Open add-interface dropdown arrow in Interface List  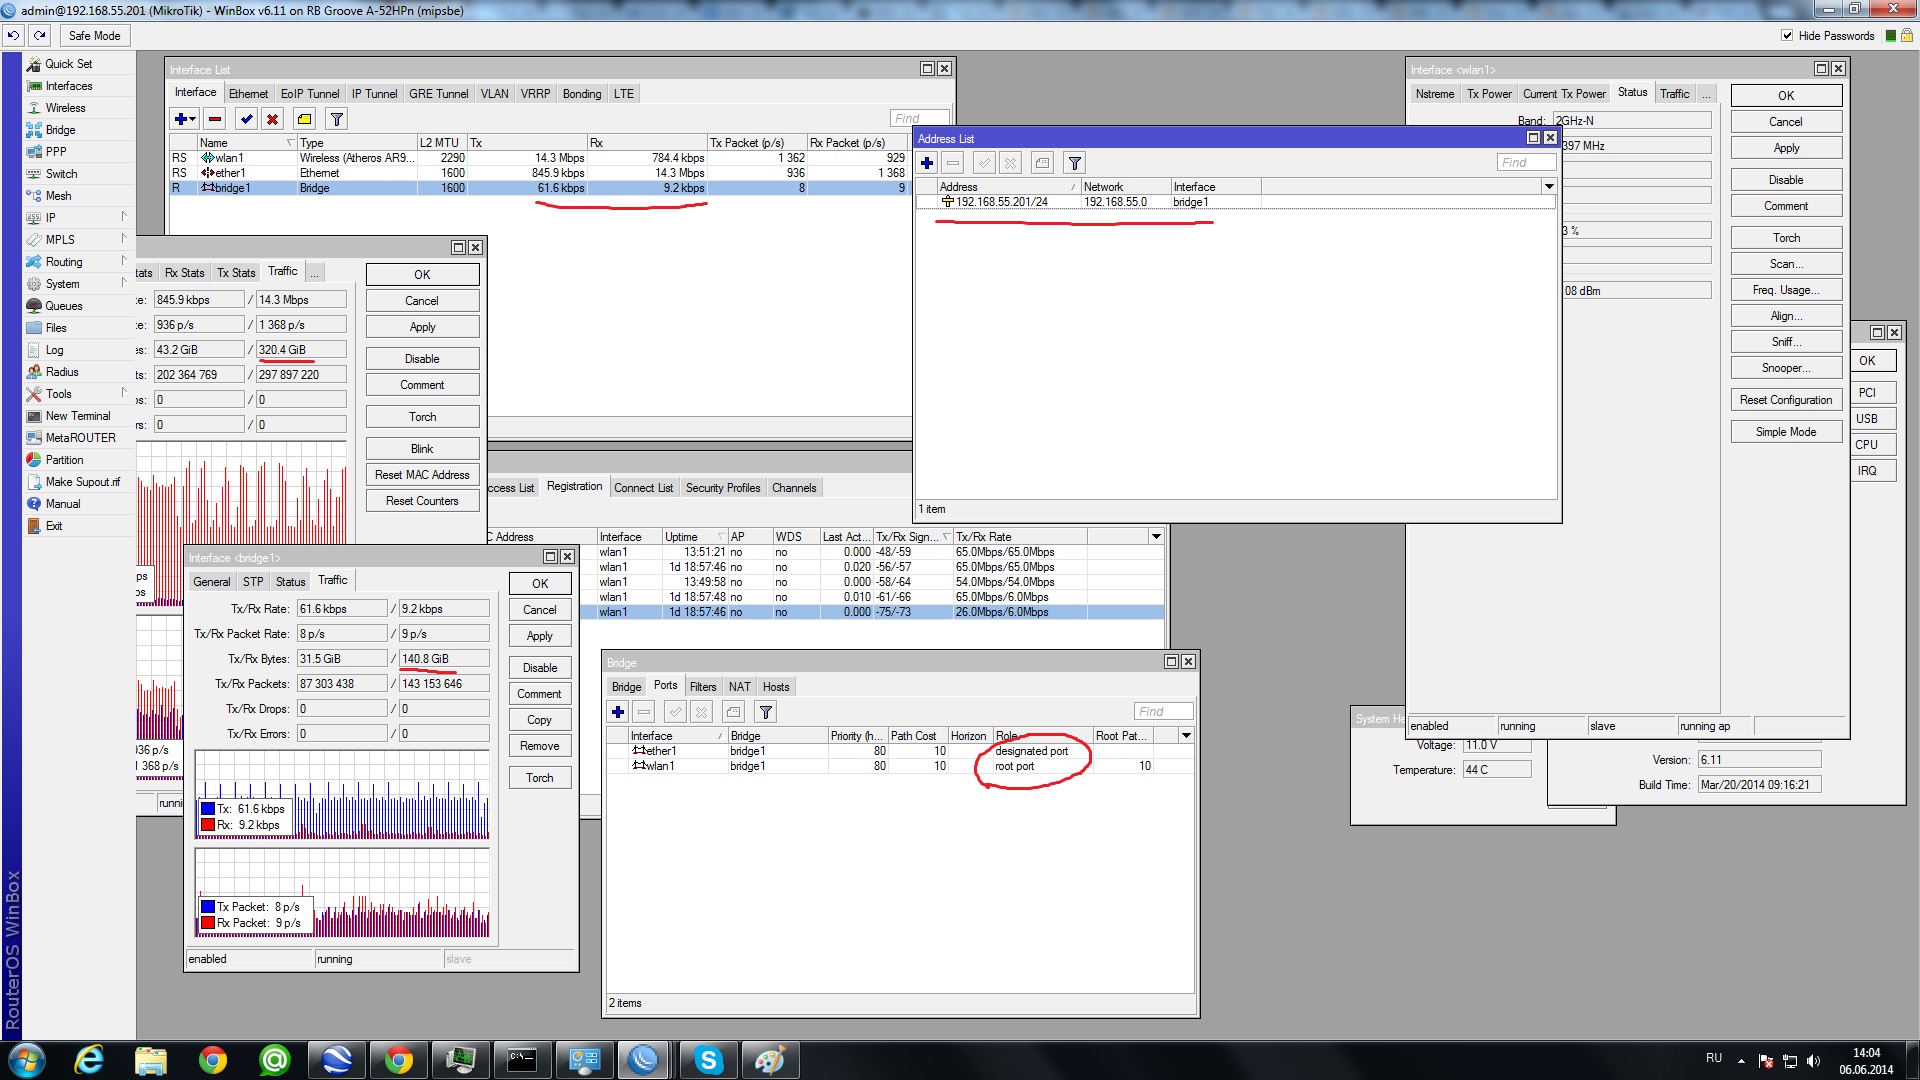click(192, 119)
